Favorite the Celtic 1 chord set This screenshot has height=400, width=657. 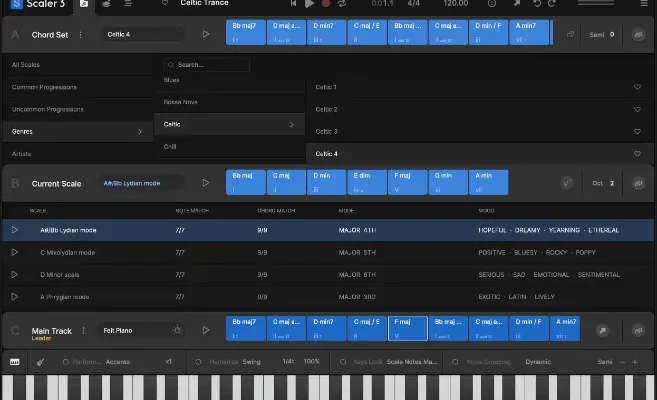[x=637, y=87]
